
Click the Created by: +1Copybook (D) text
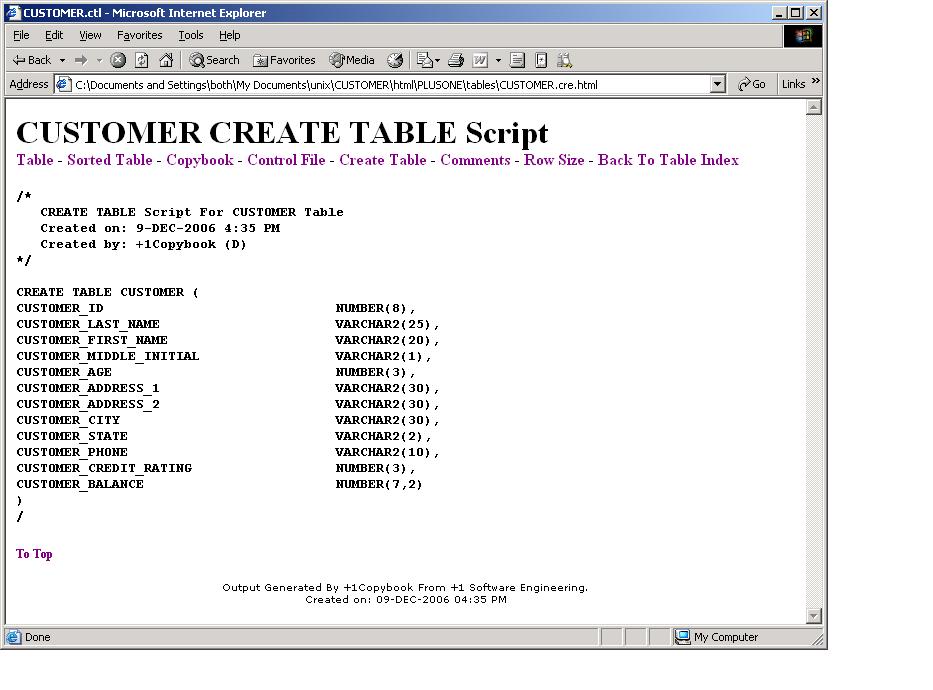pos(143,244)
